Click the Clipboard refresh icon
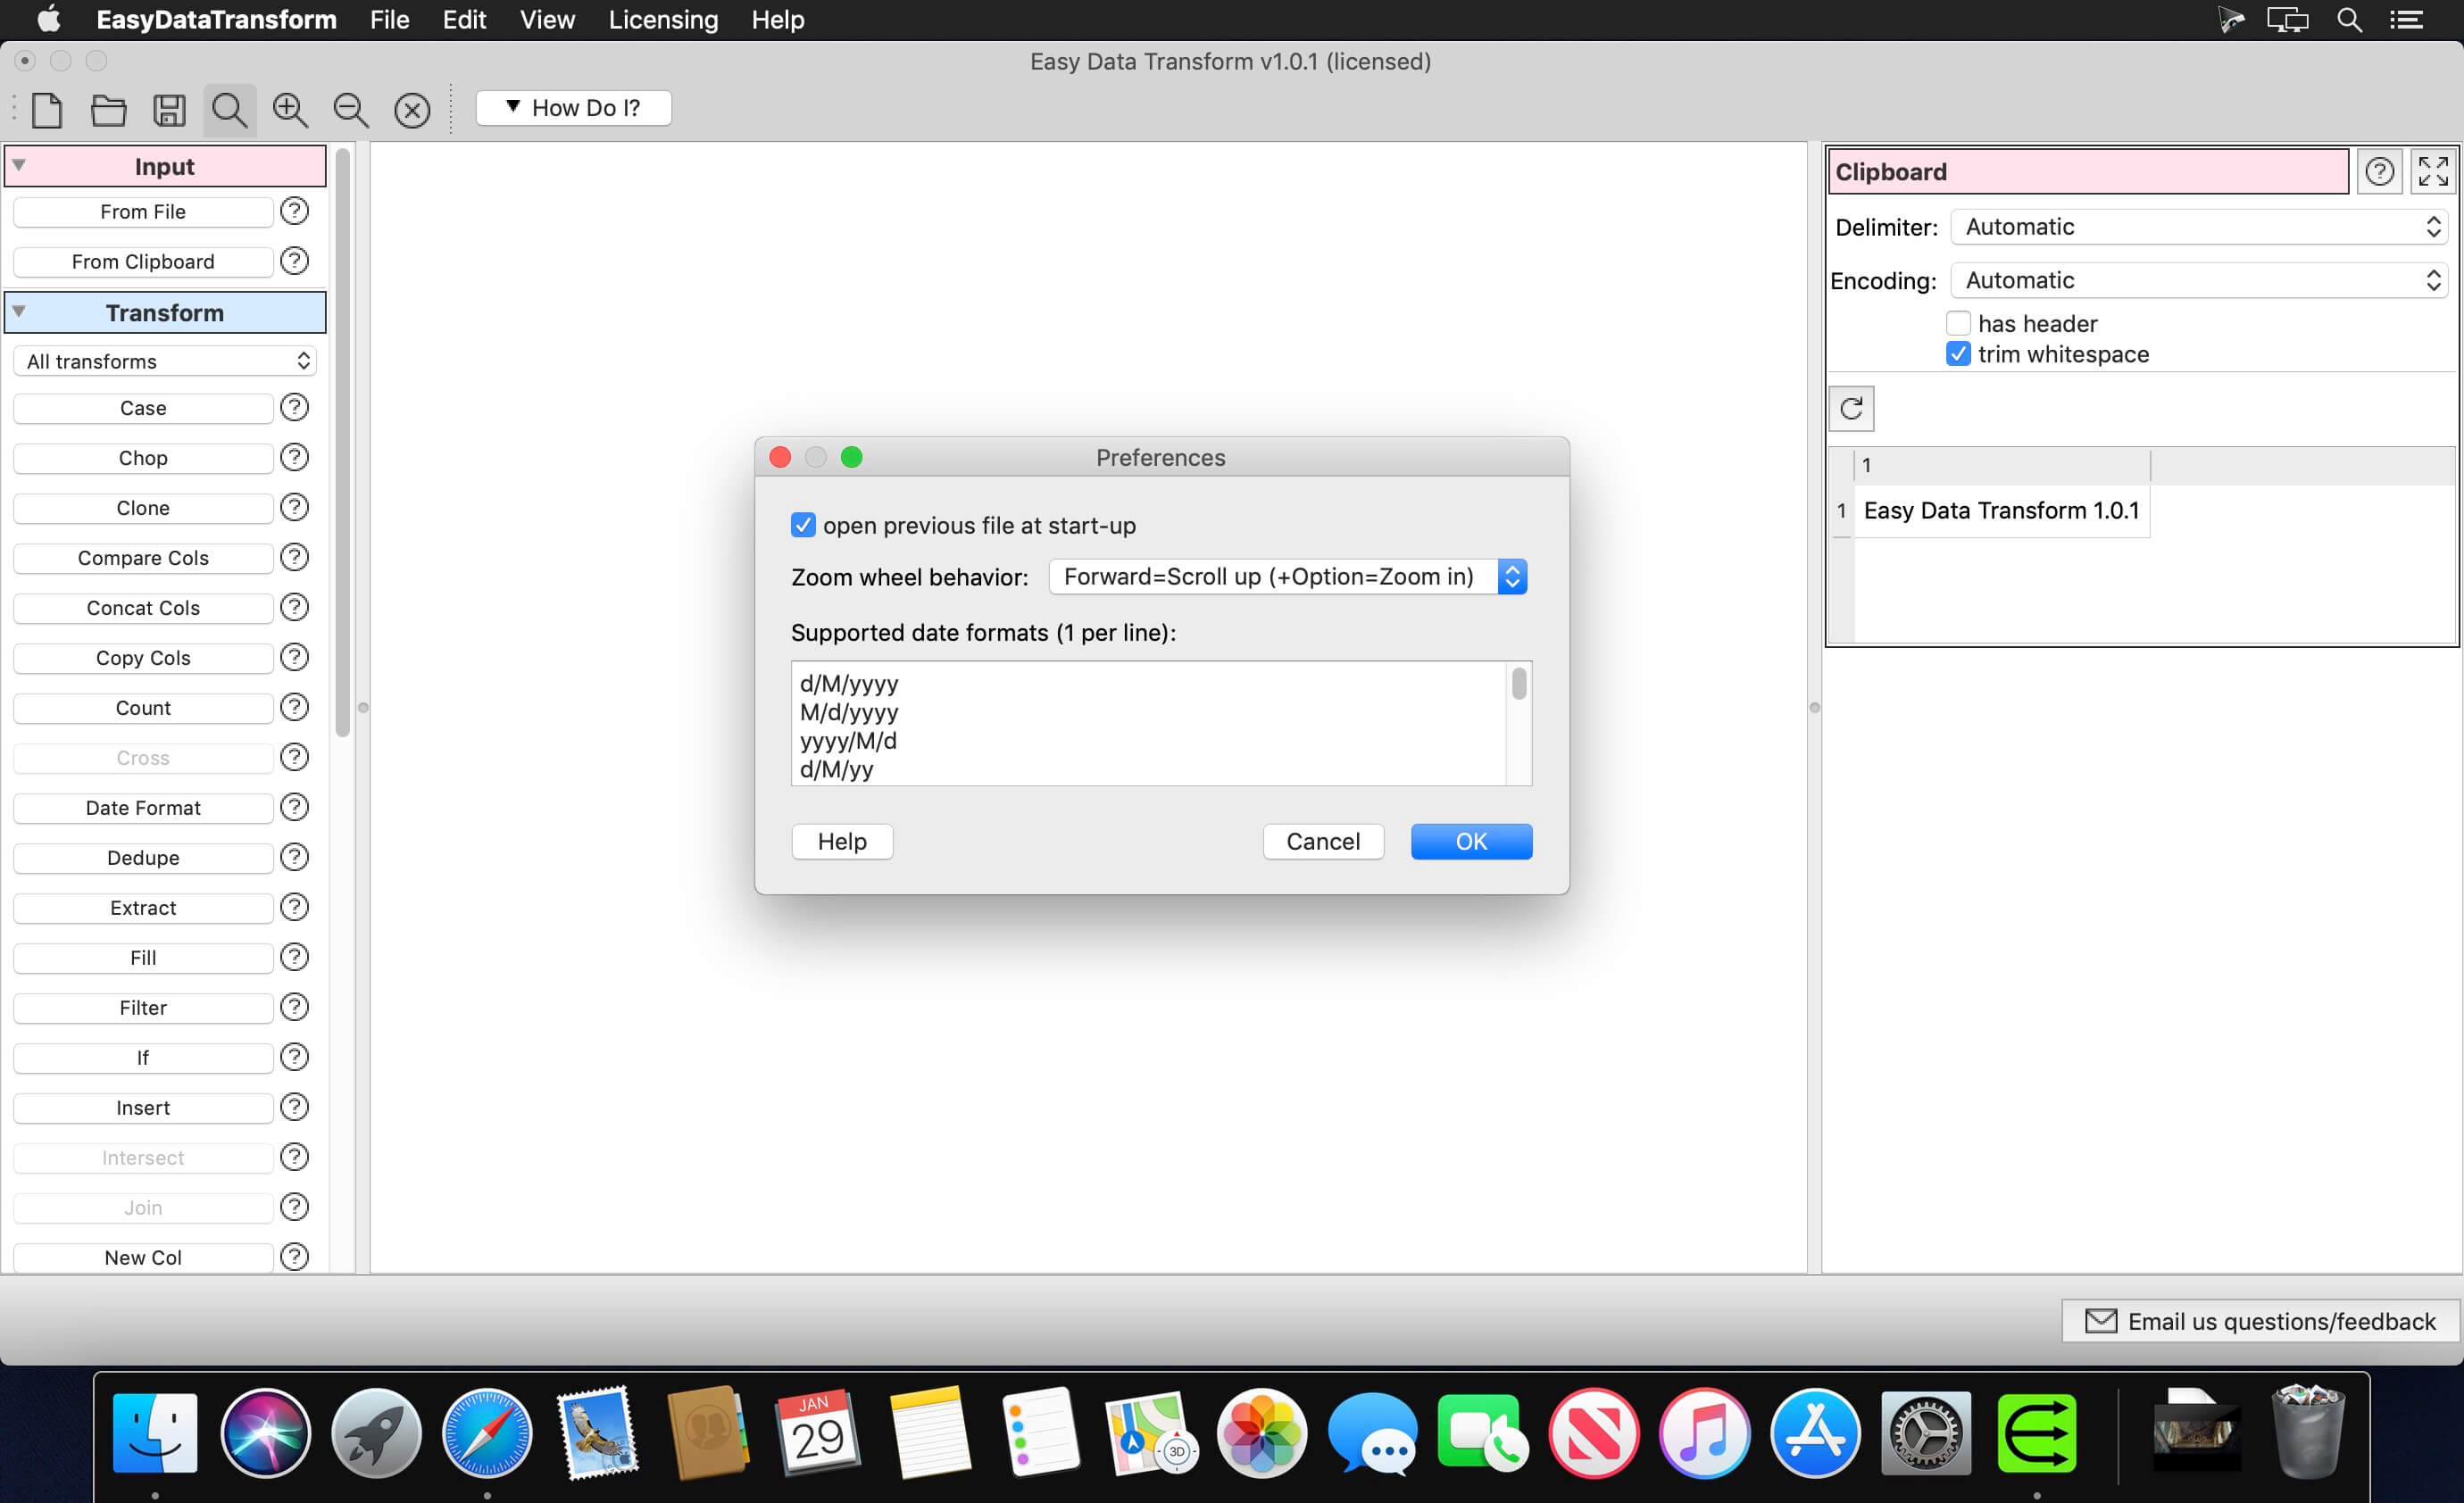This screenshot has height=1503, width=2464. [x=1851, y=408]
